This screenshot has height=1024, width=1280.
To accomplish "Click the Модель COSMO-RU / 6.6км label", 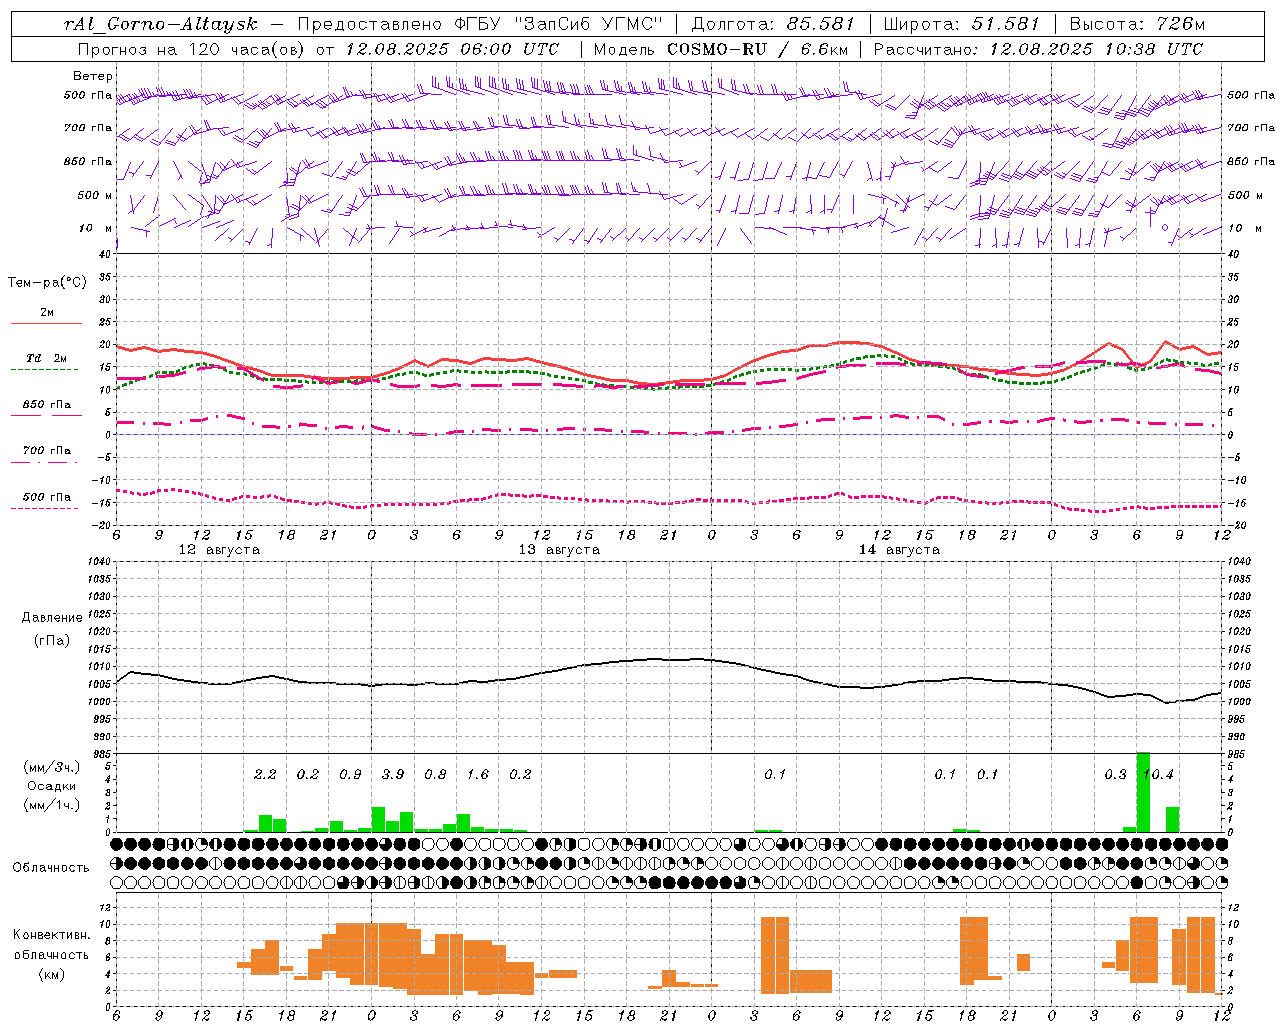I will pyautogui.click(x=721, y=49).
